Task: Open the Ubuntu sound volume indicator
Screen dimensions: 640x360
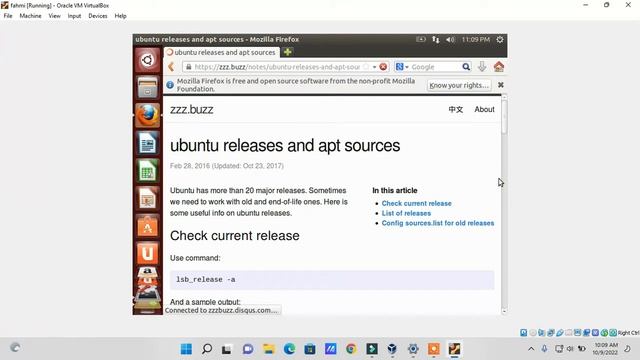Action: 450,40
